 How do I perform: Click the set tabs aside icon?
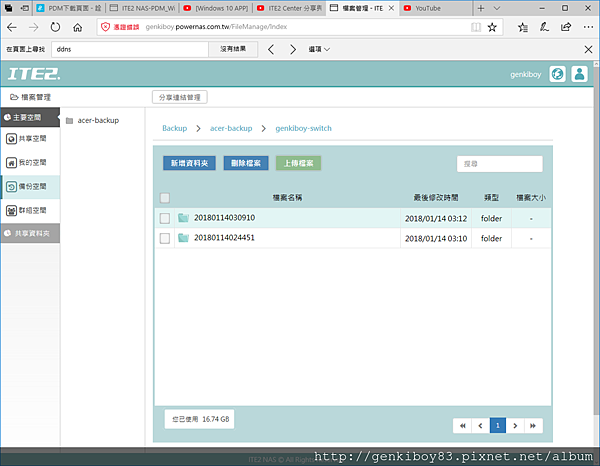point(25,8)
